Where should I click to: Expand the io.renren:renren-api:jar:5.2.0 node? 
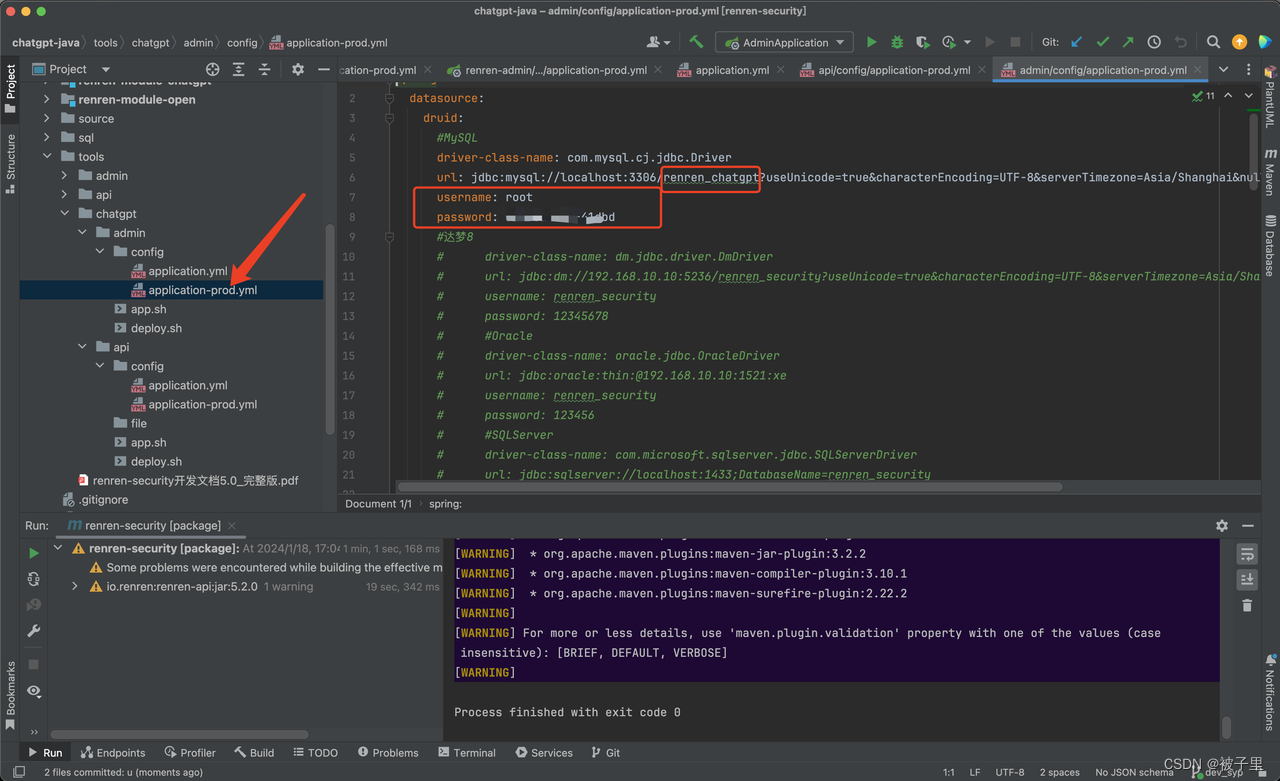[75, 587]
